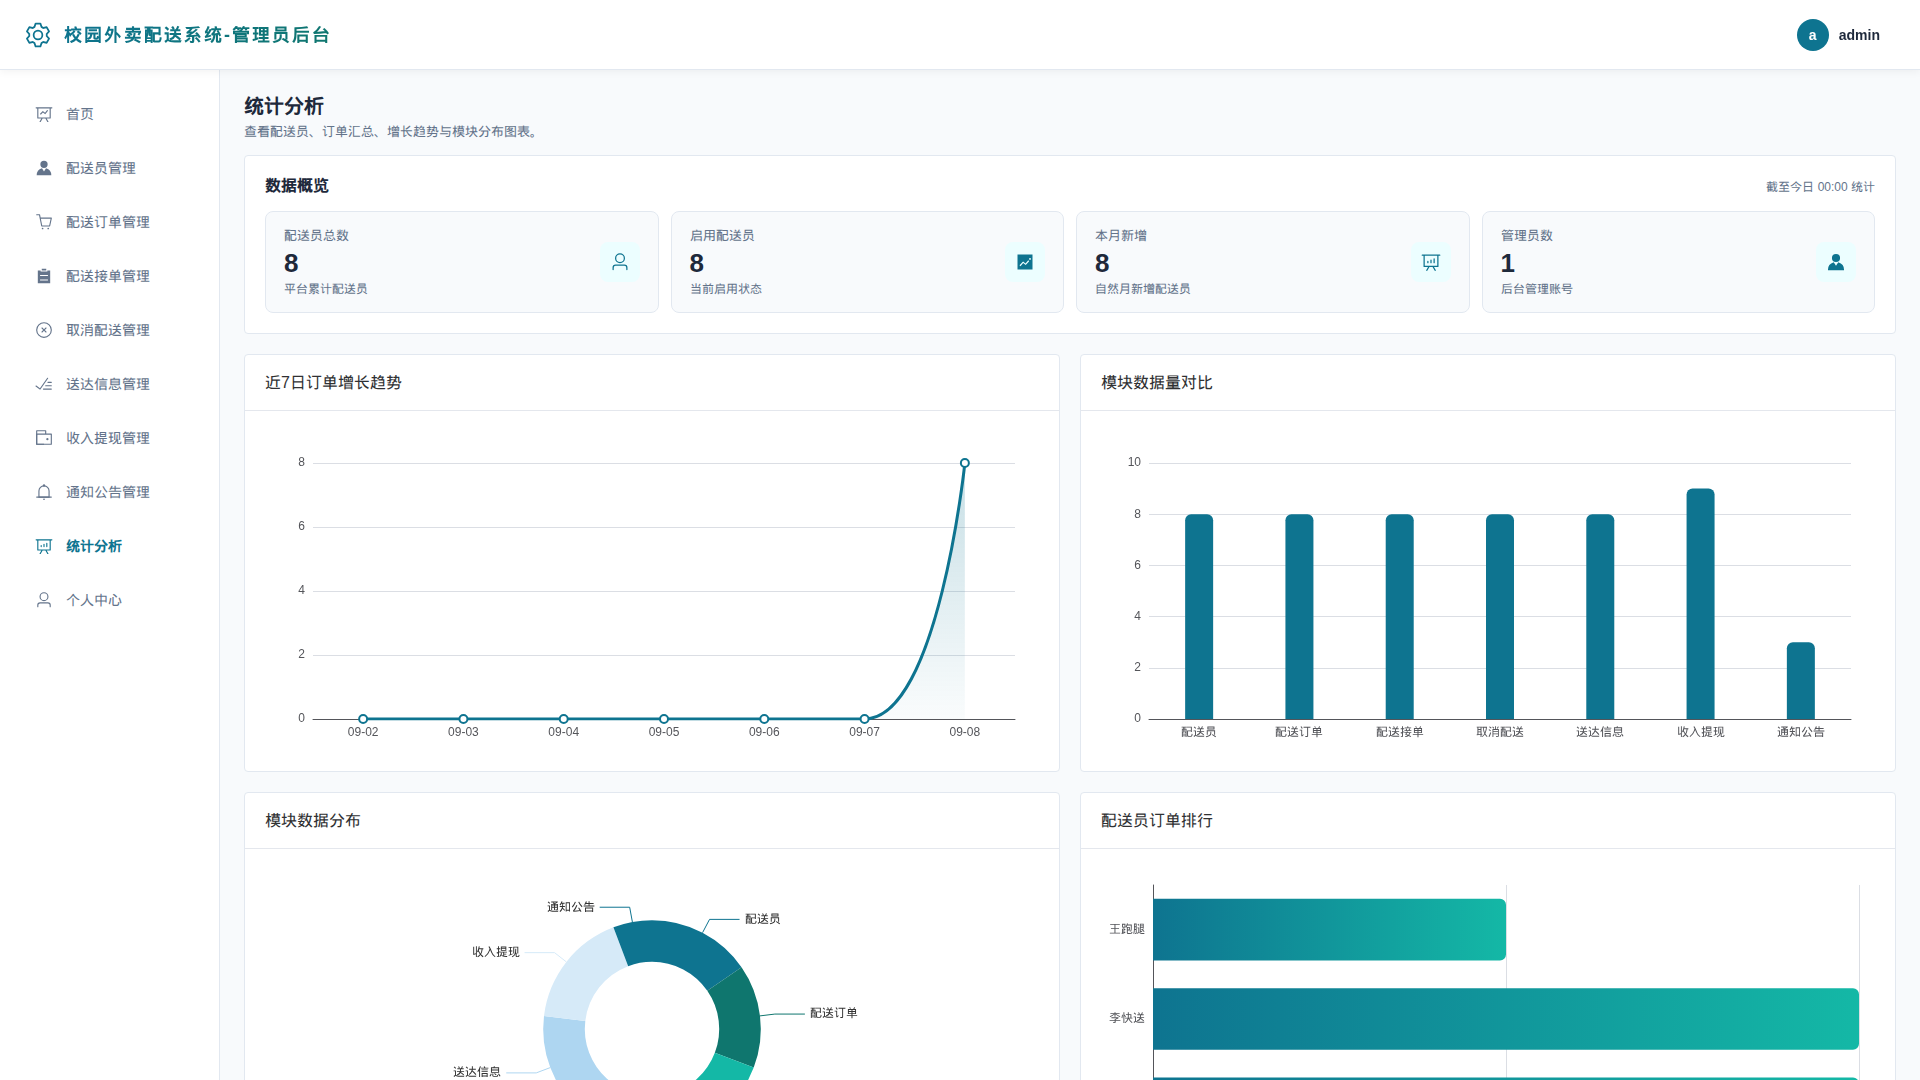Click the 配送订单 donut slice label

click(834, 1013)
